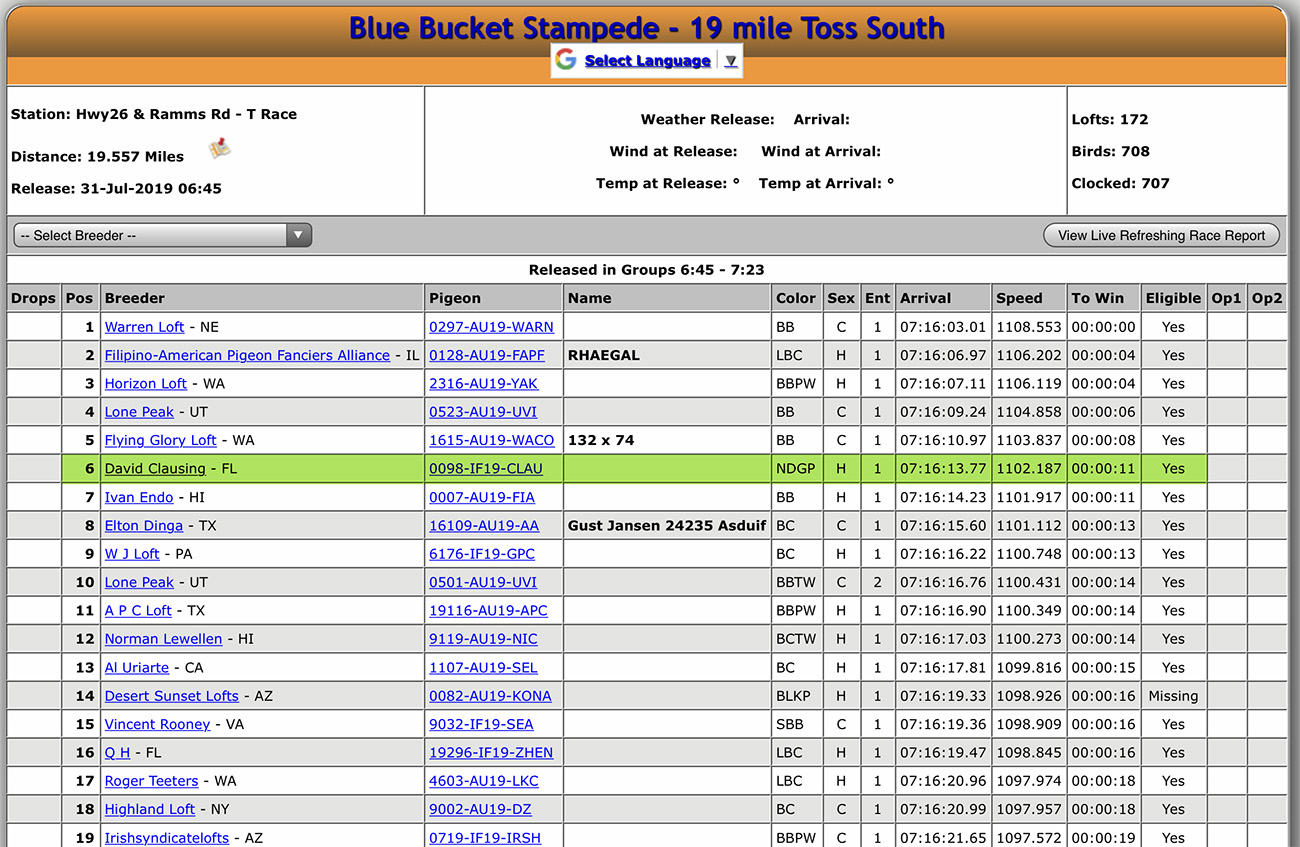Open pigeon 16109-AU19-AA link
Image resolution: width=1300 pixels, height=847 pixels.
(484, 526)
